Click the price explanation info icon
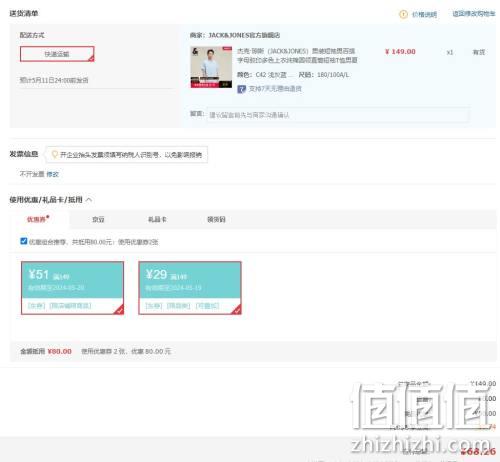The height and width of the screenshot is (462, 500). (x=403, y=14)
